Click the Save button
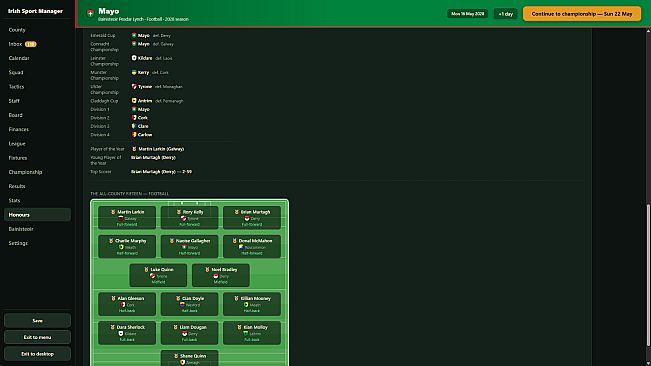 tap(37, 320)
